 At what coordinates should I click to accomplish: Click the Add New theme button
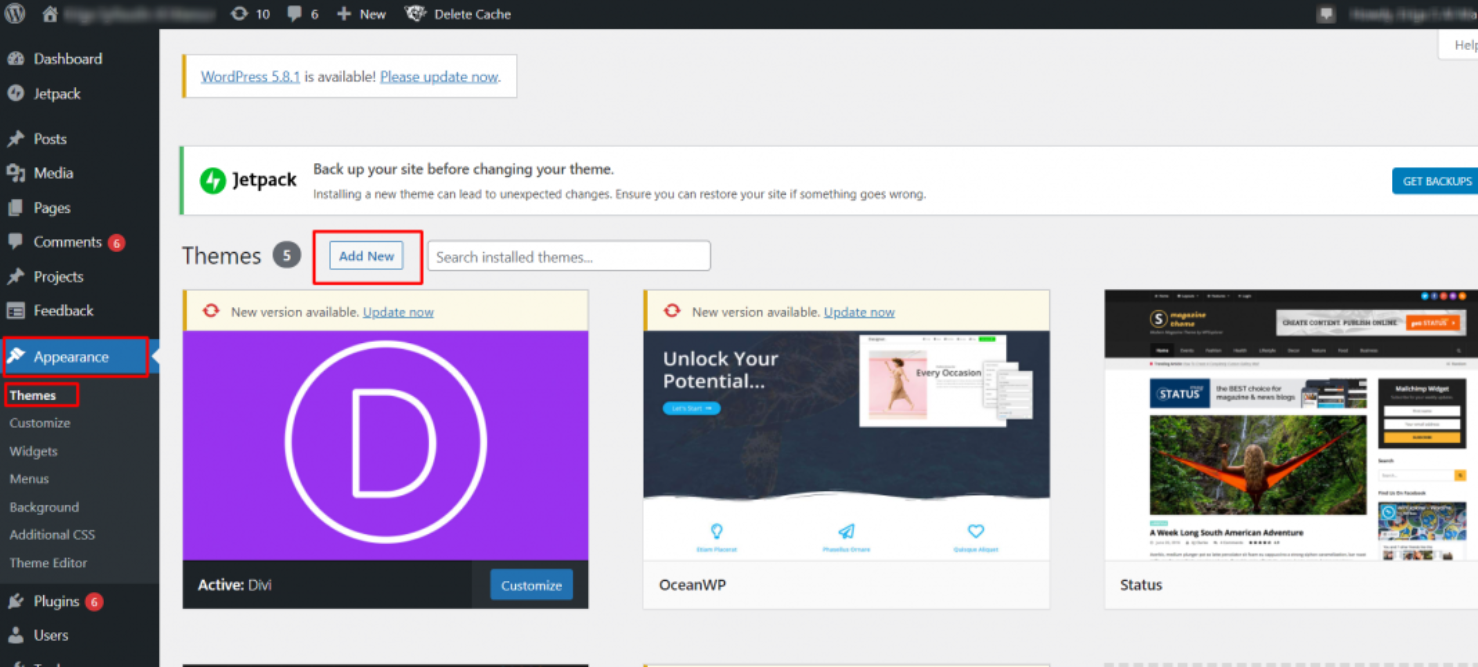tap(367, 256)
